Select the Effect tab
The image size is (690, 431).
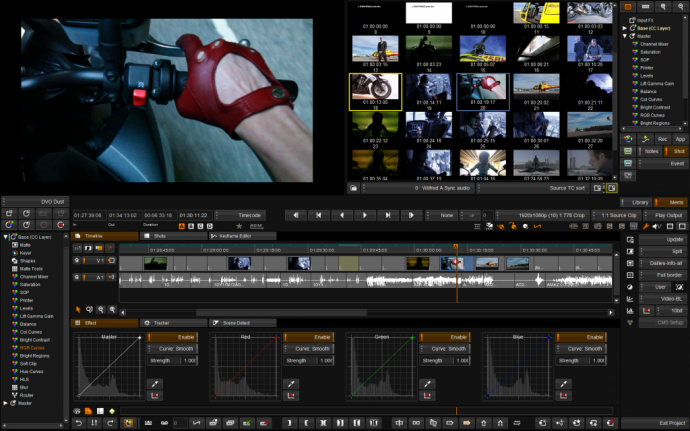pos(105,323)
